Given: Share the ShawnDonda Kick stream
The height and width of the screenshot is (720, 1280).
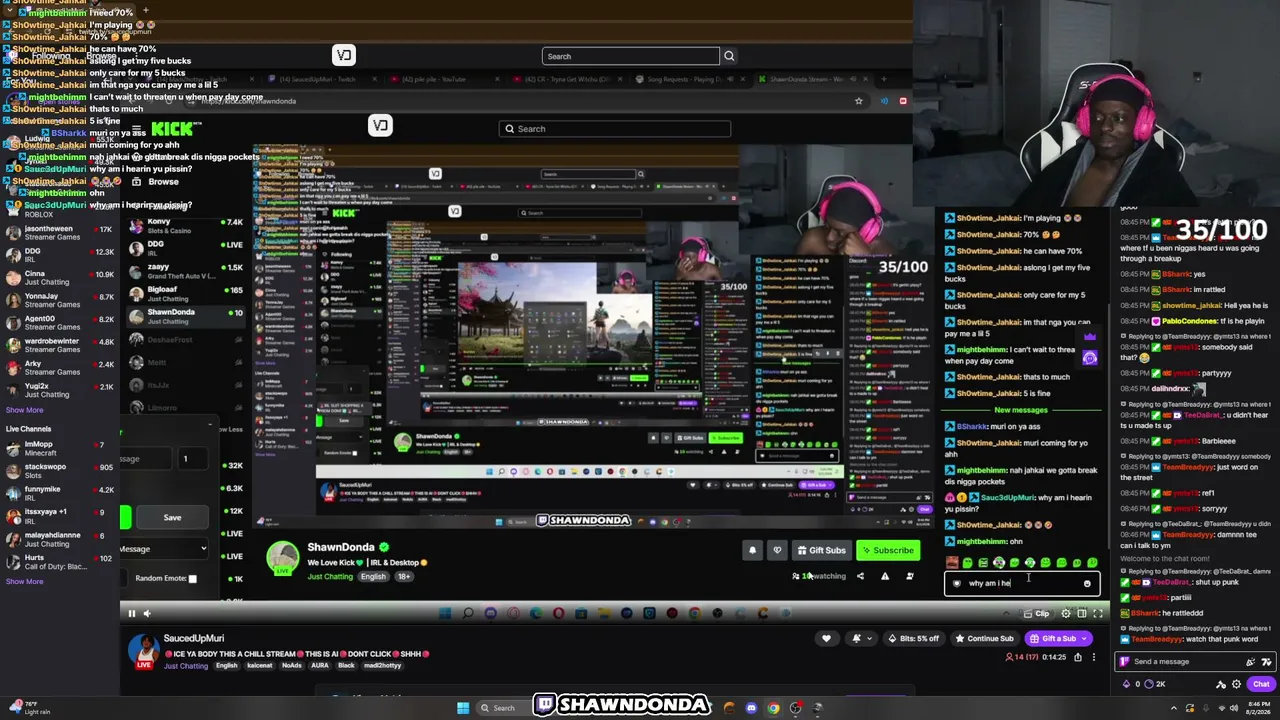Looking at the screenshot, I should pyautogui.click(x=860, y=576).
